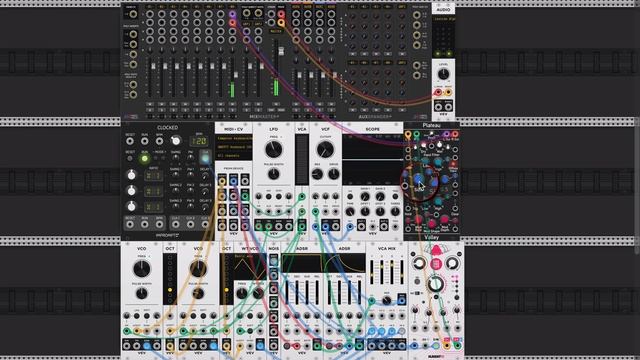Open the MIDI-CV device selection display line

(234, 147)
